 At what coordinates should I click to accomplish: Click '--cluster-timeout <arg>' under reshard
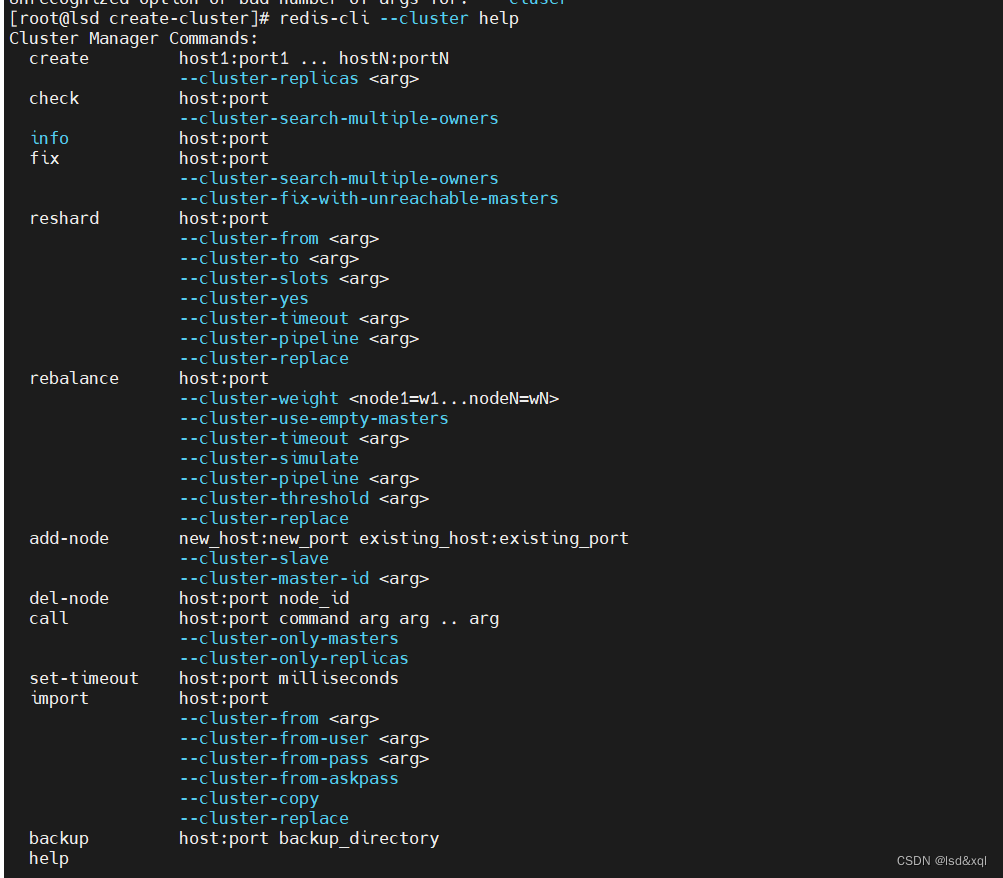point(294,318)
